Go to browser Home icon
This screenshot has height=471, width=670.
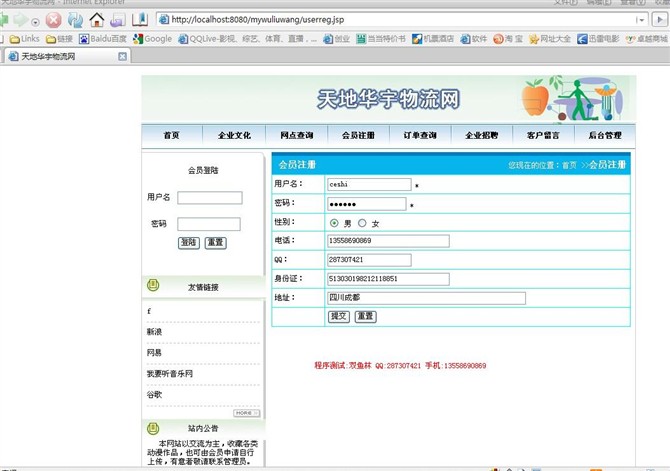(x=97, y=20)
